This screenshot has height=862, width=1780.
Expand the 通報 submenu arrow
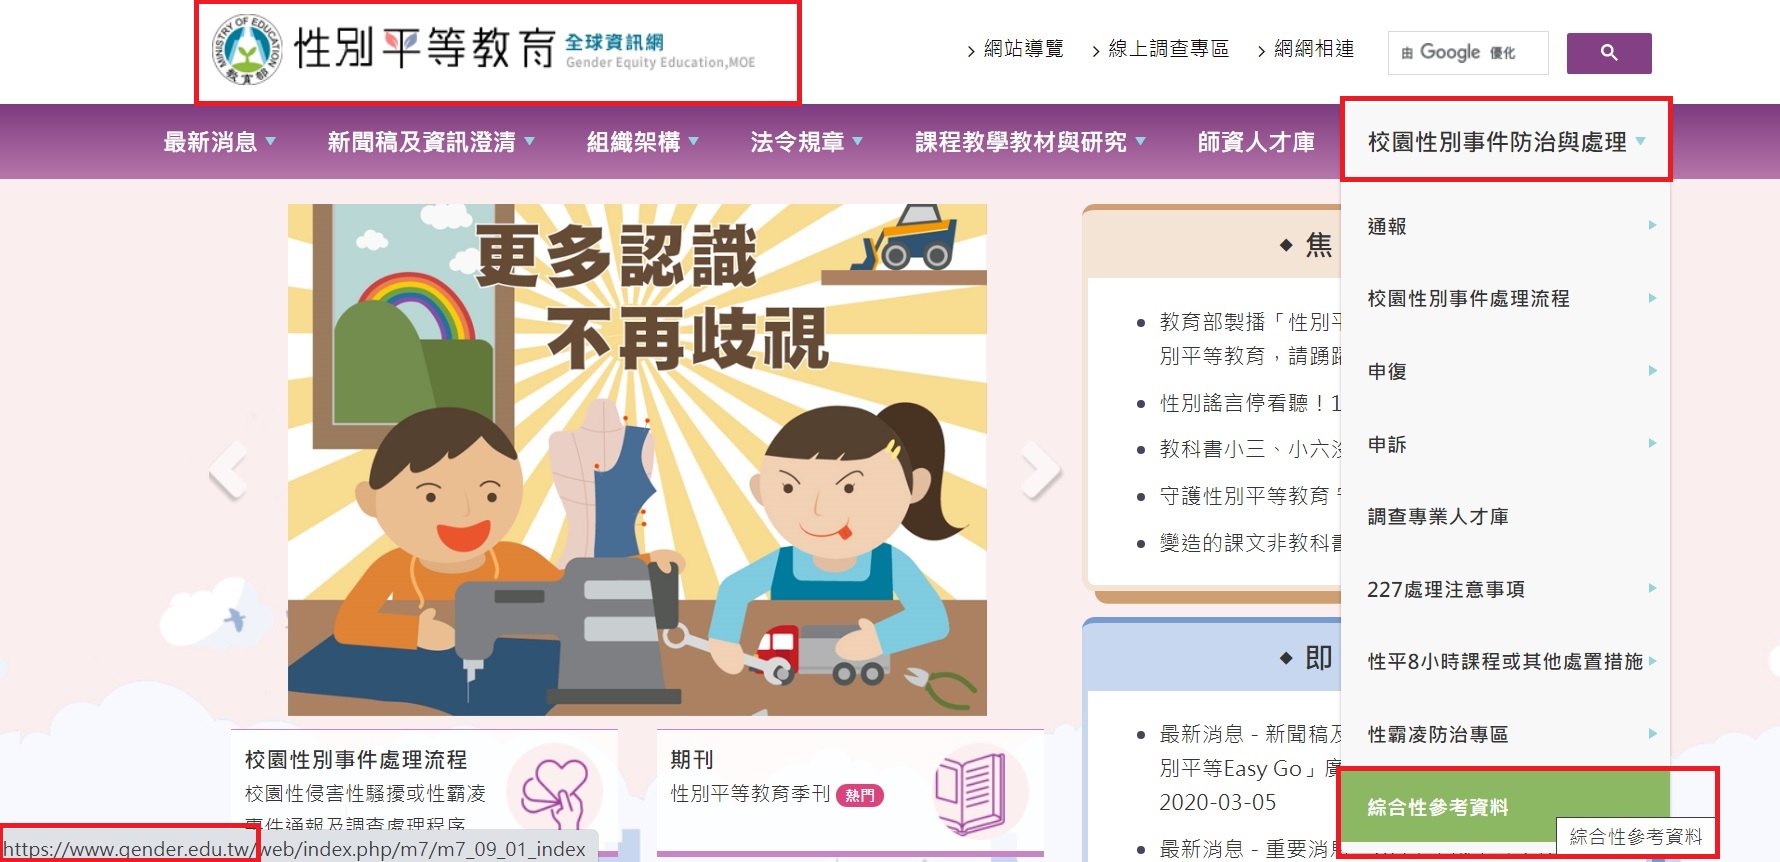tap(1652, 225)
